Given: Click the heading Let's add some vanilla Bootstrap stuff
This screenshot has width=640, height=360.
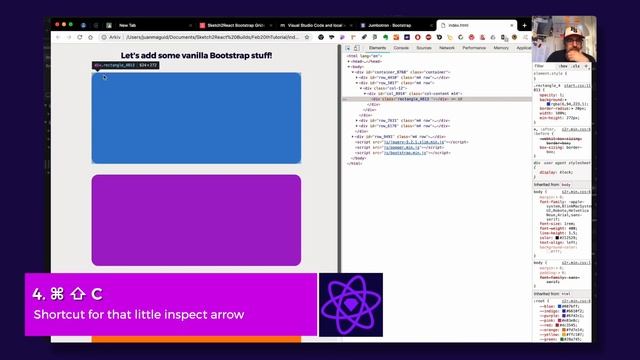Looking at the screenshot, I should [x=196, y=56].
